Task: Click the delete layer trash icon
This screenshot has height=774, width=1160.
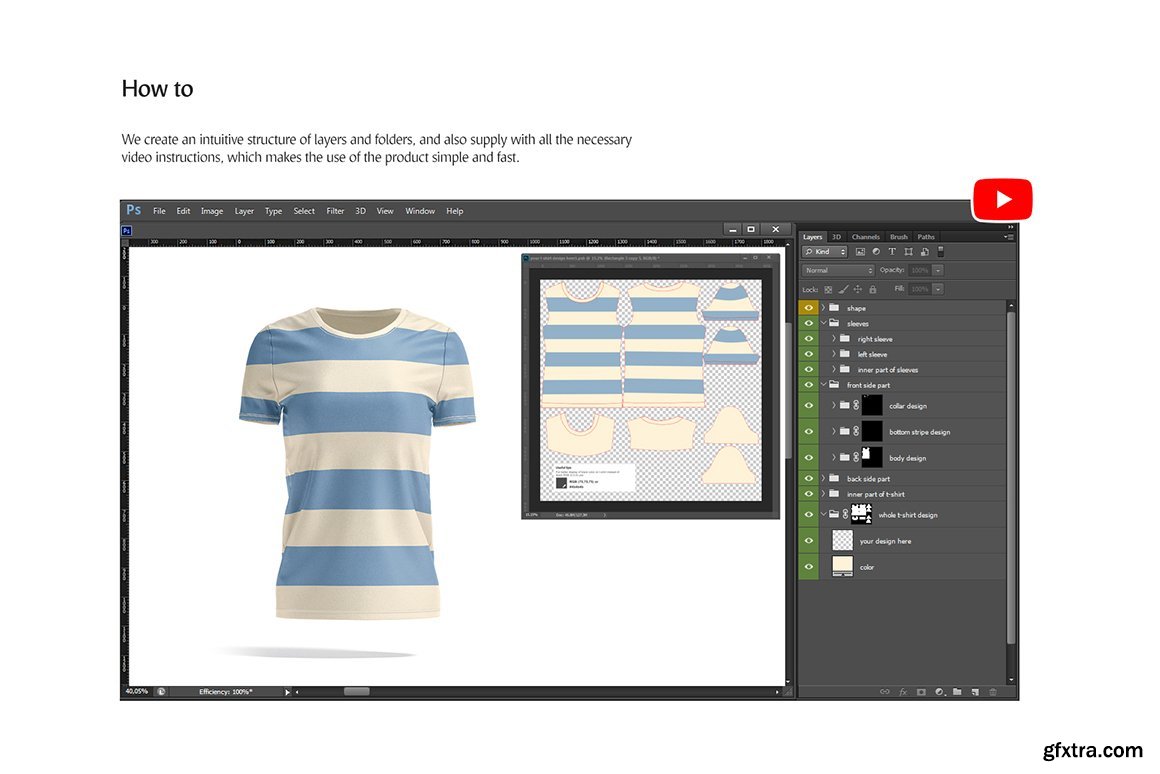Action: pos(992,691)
